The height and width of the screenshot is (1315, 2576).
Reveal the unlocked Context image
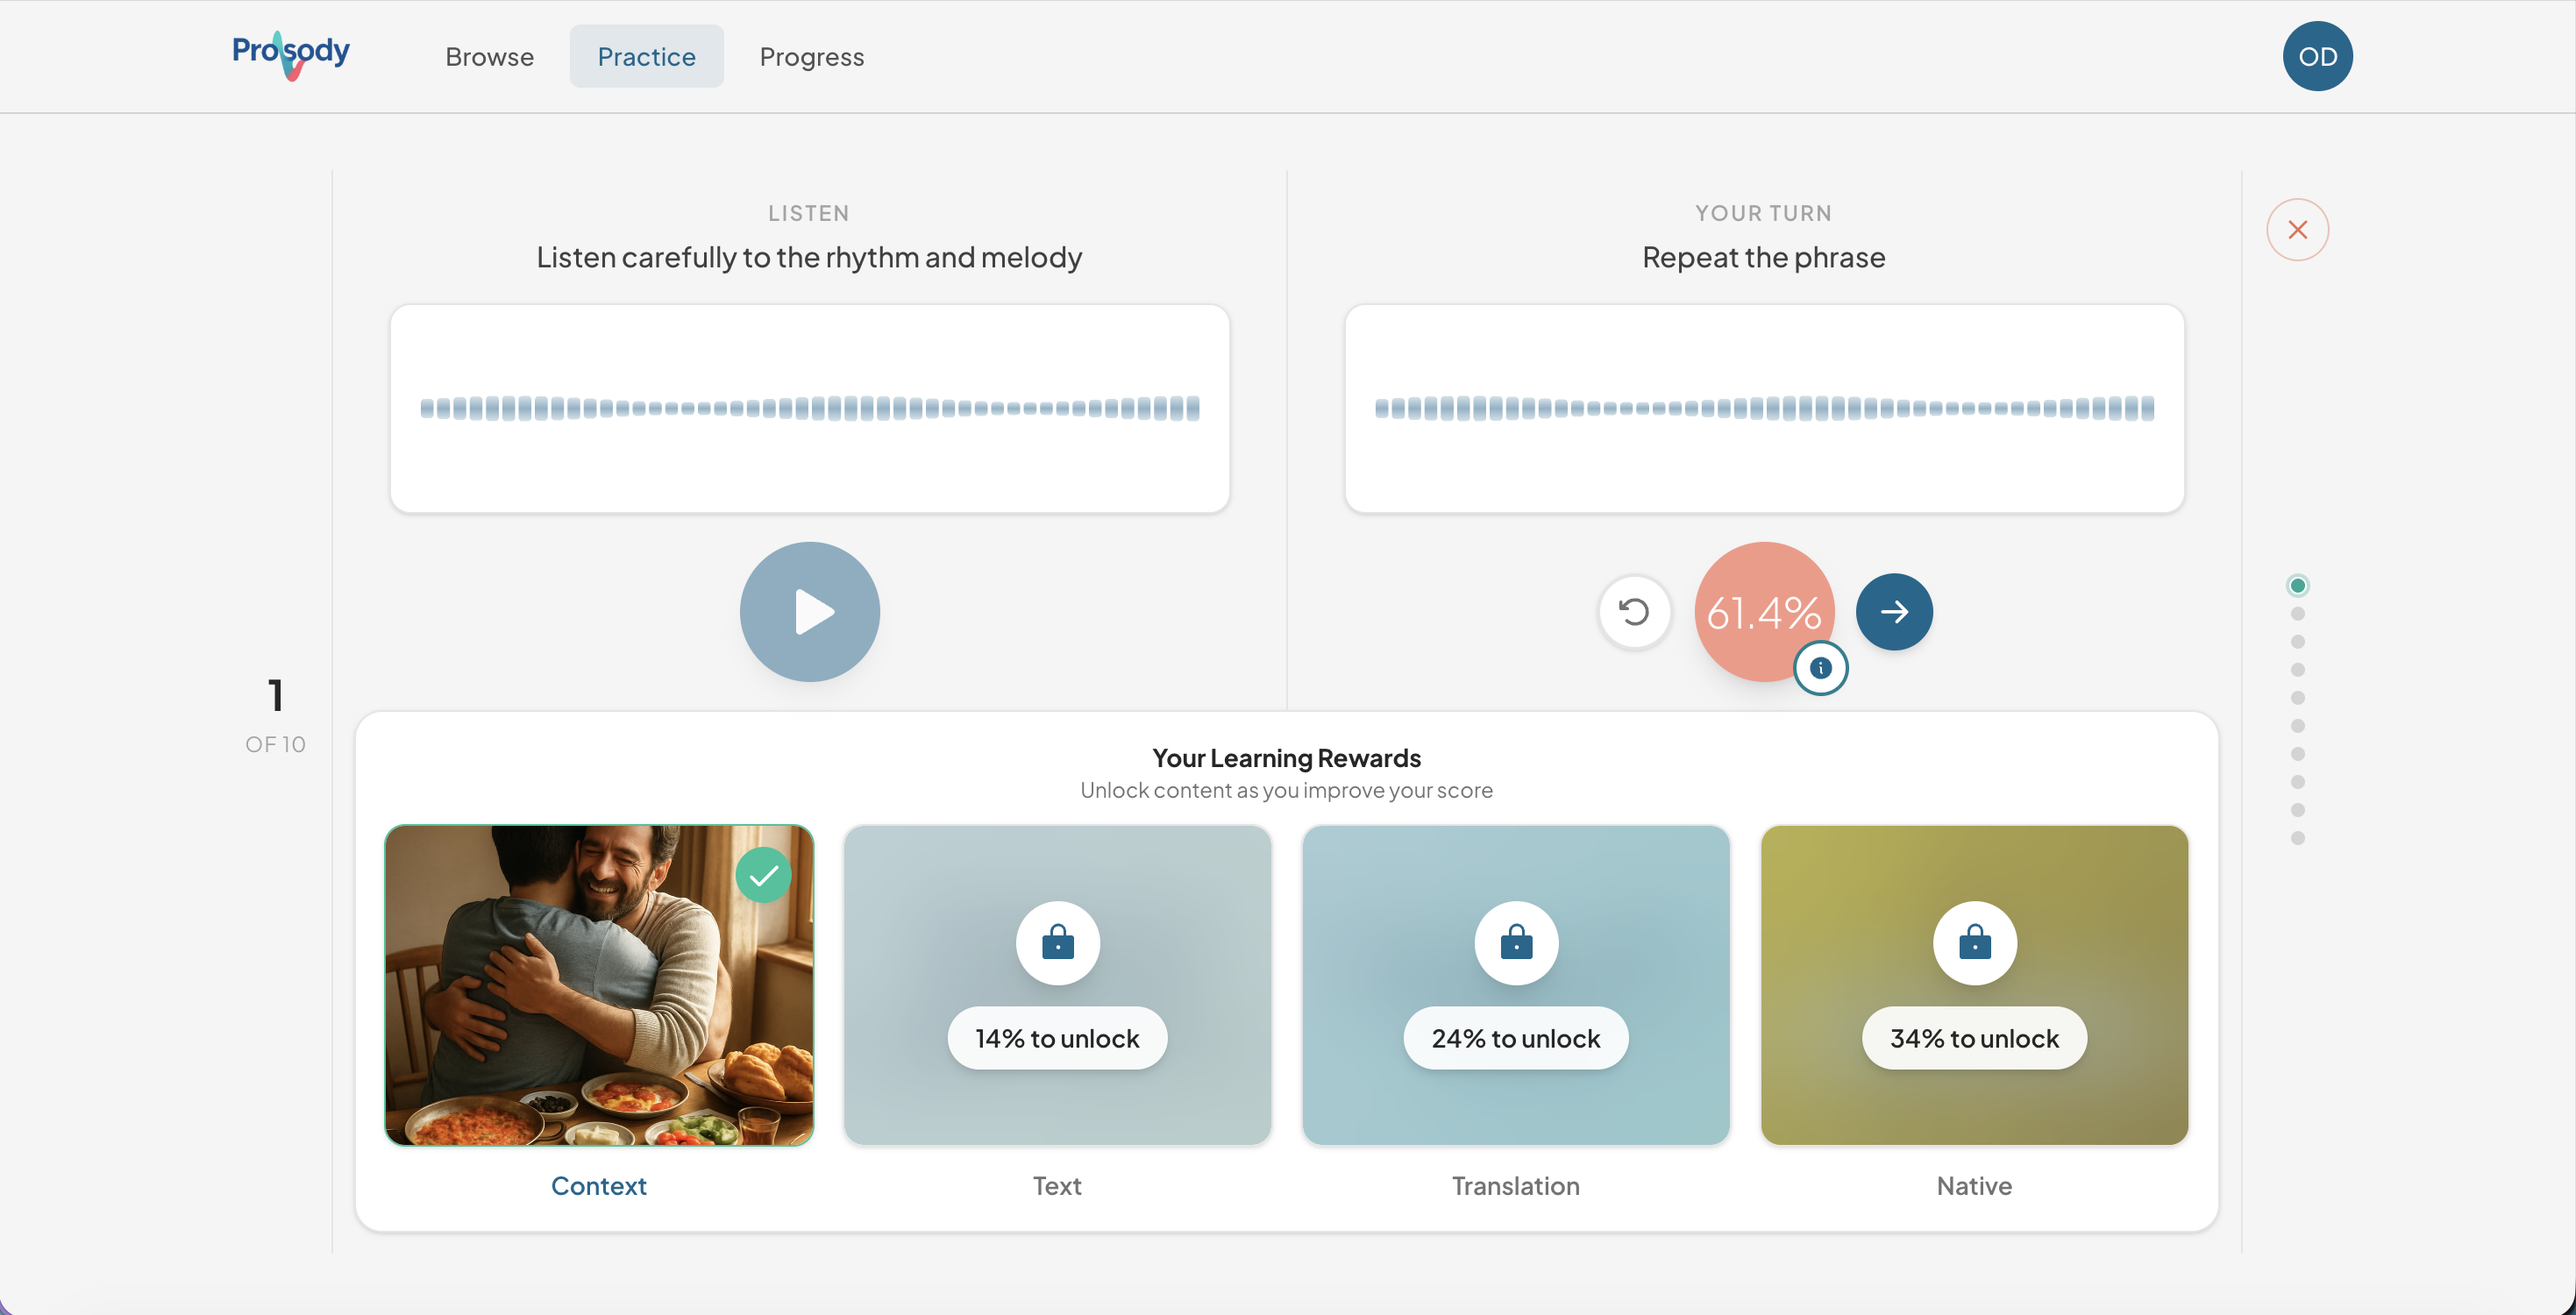click(599, 985)
